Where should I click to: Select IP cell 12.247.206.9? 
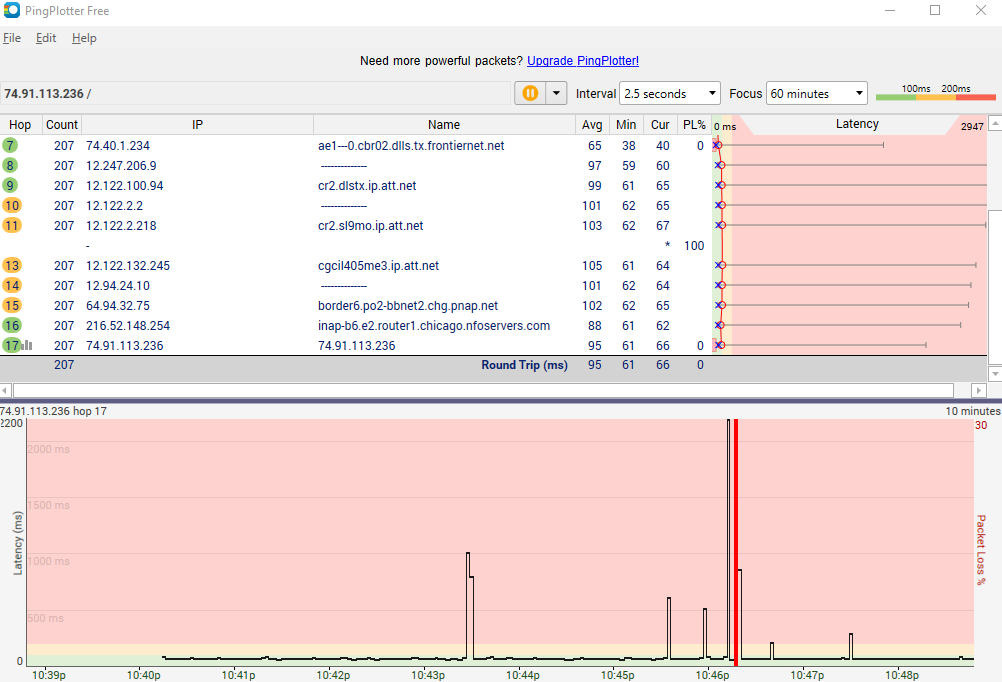[x=121, y=166]
